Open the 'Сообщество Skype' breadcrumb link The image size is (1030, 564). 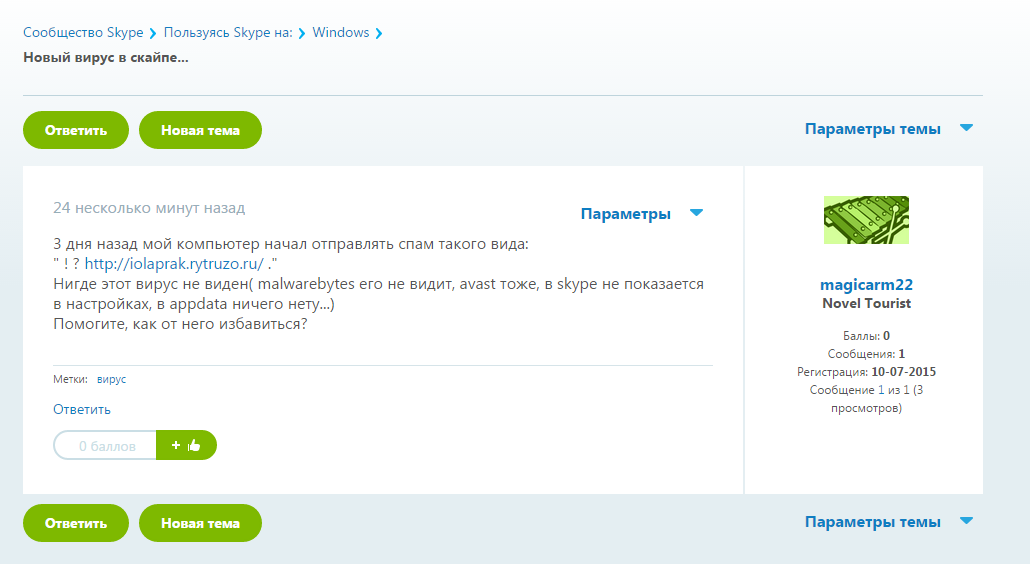[x=83, y=33]
